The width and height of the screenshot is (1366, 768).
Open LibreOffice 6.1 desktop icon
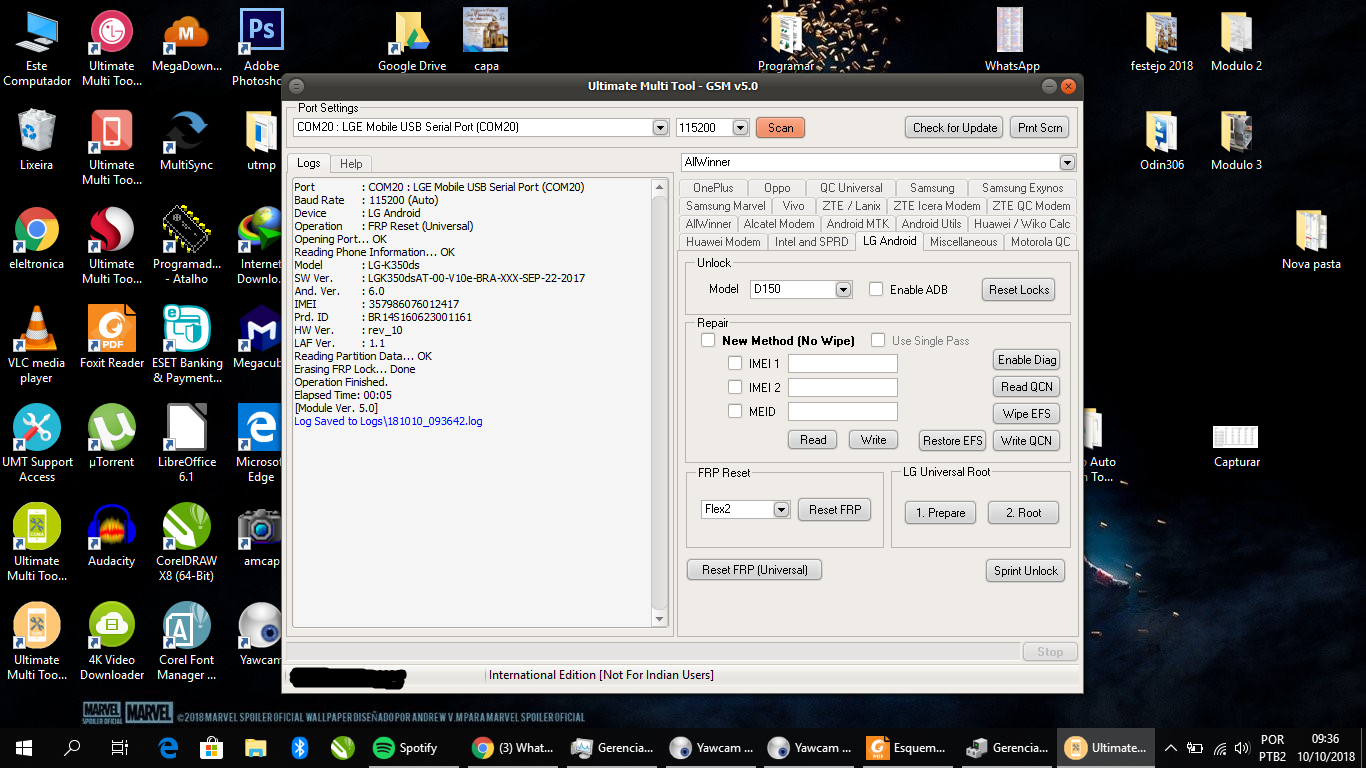[187, 444]
